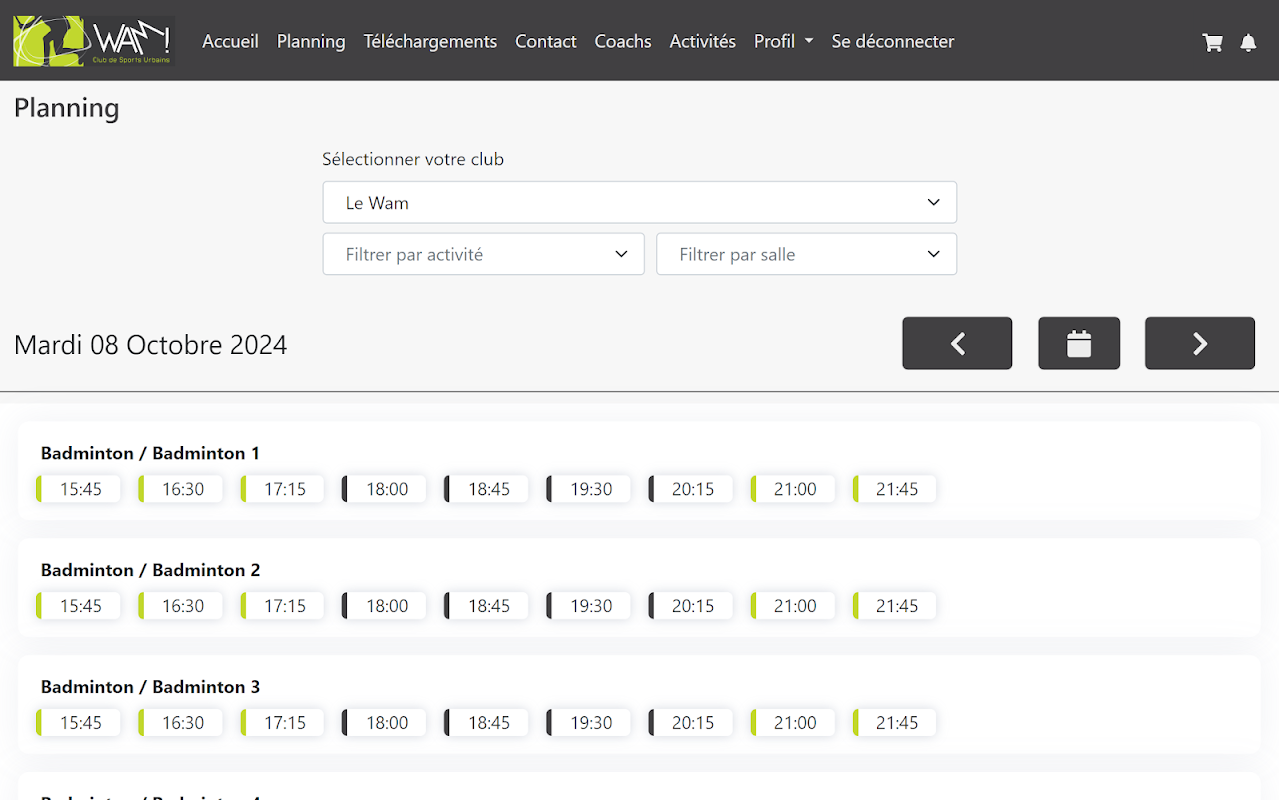Open the Coachs menu item
1279x800 pixels.
click(623, 41)
